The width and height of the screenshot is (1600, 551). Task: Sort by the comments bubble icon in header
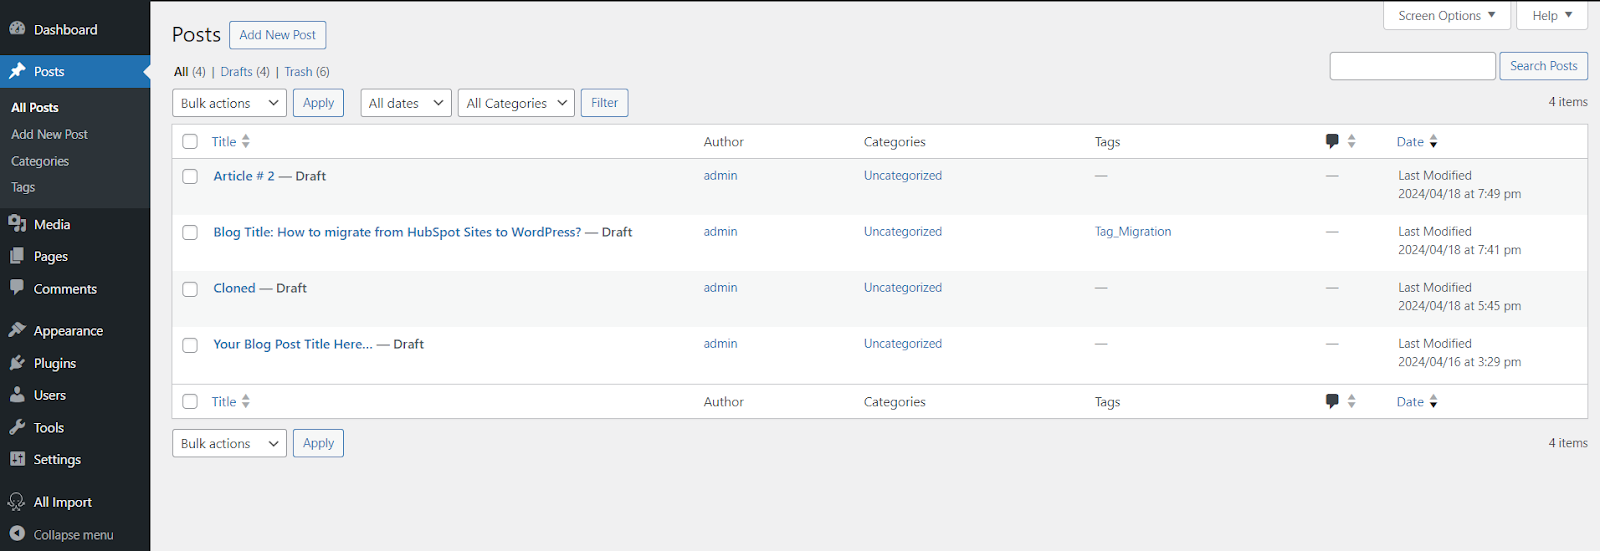1332,142
